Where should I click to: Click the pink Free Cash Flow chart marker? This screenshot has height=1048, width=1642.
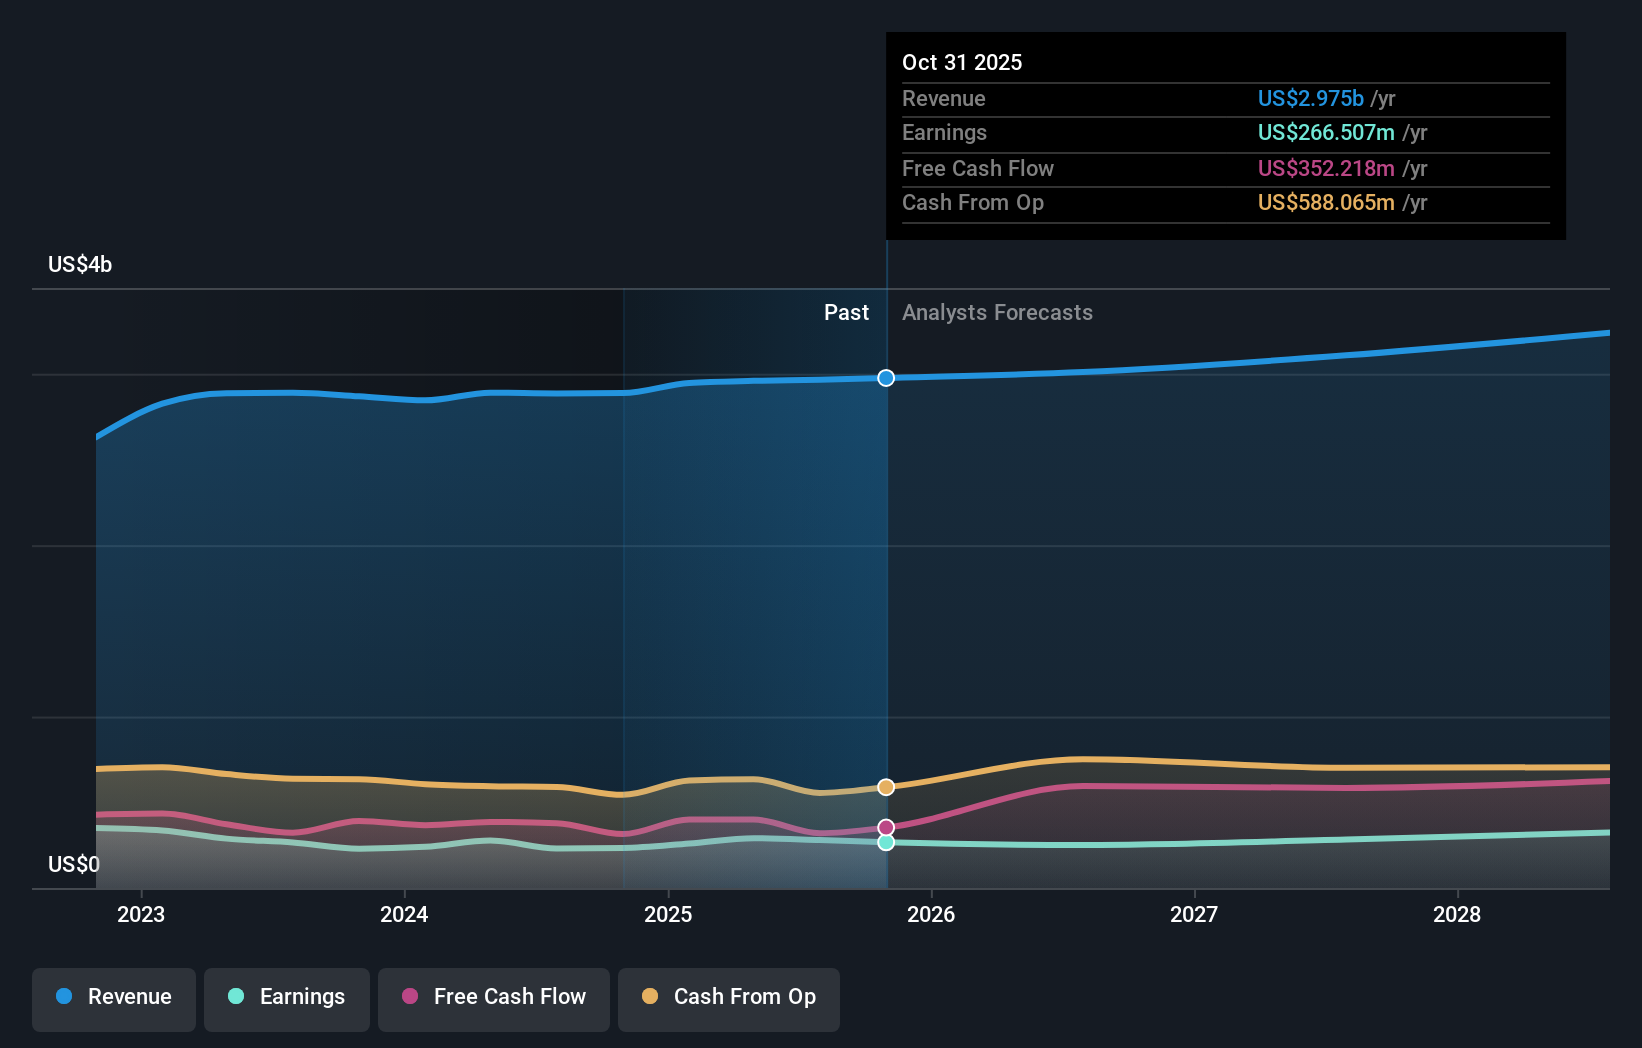(x=885, y=826)
